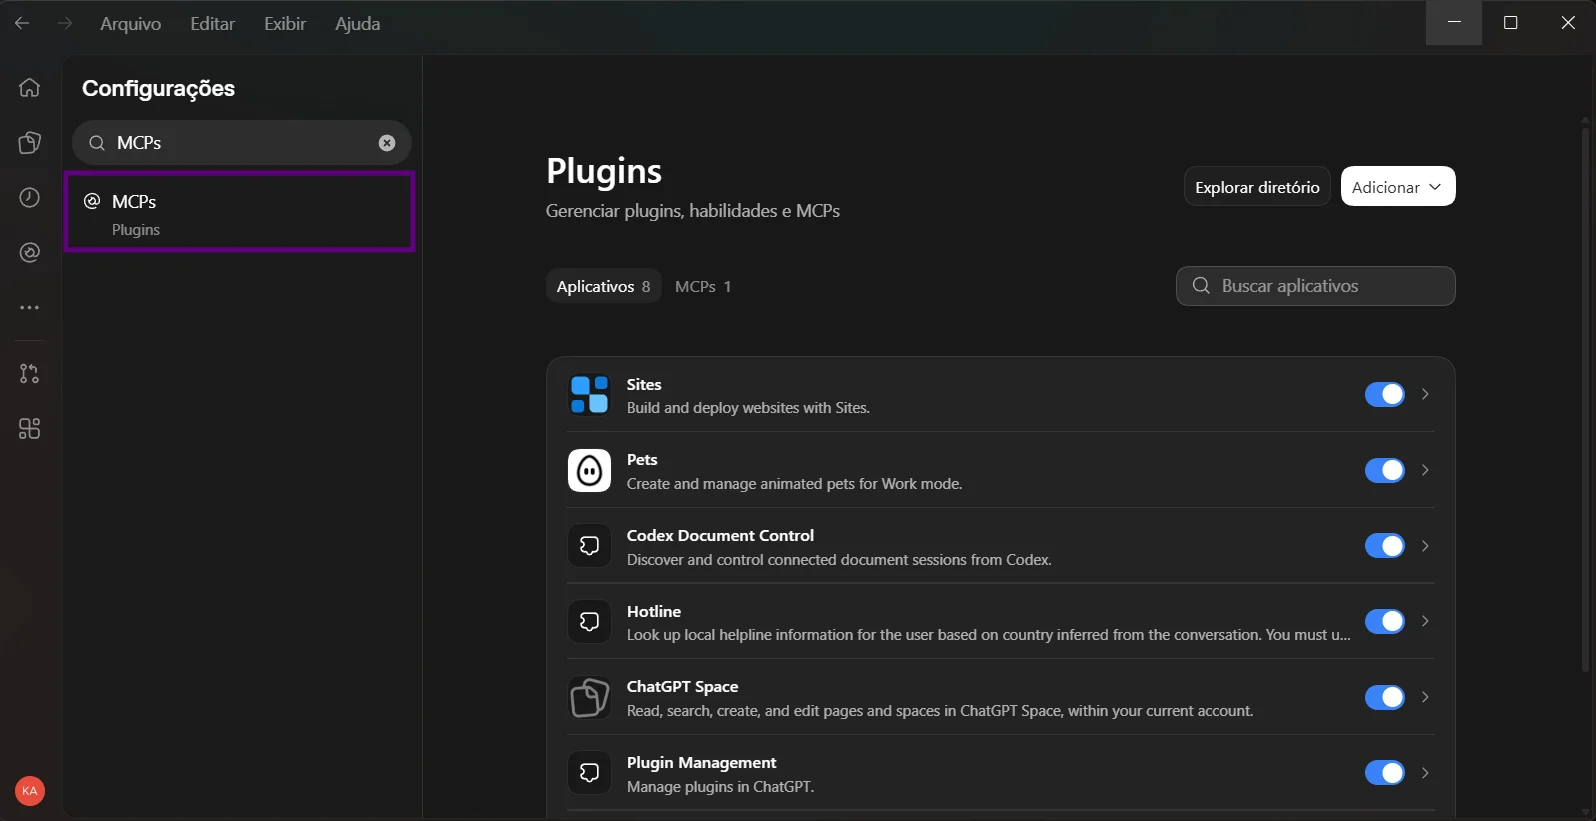Screen dimensions: 1596x821
Task: Click the KA user avatar
Action: [x=30, y=791]
